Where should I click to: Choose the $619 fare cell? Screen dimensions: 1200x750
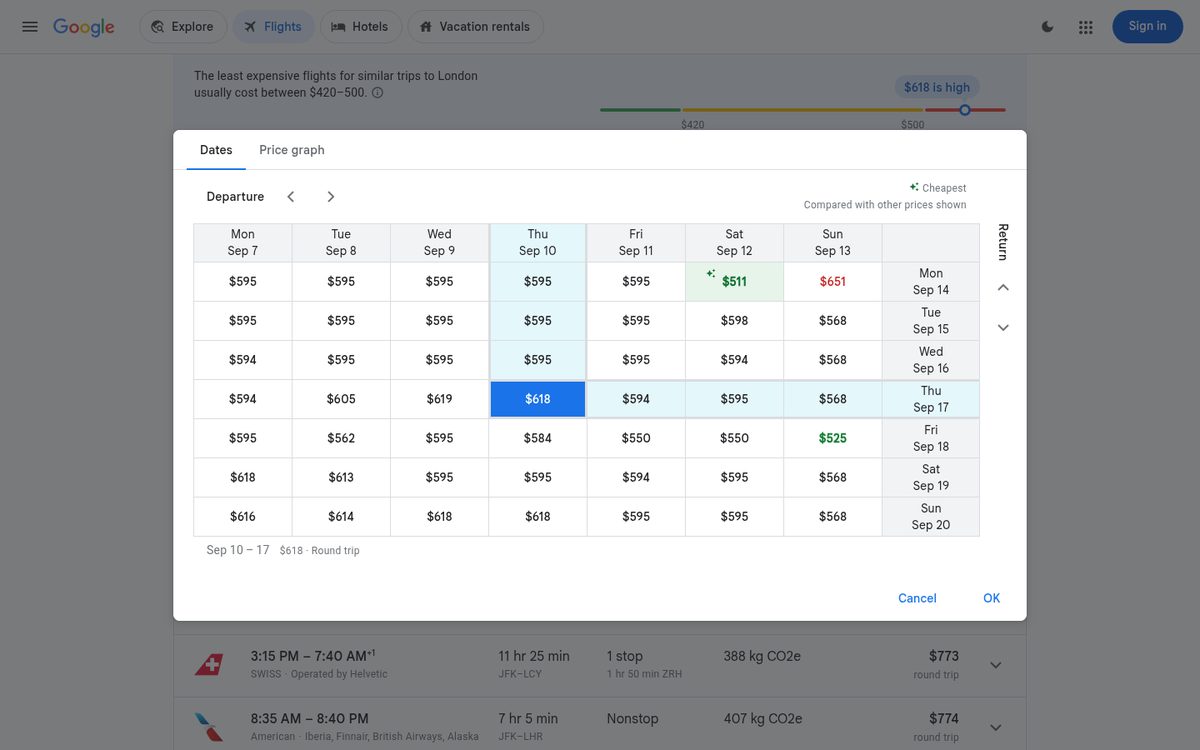click(x=439, y=399)
